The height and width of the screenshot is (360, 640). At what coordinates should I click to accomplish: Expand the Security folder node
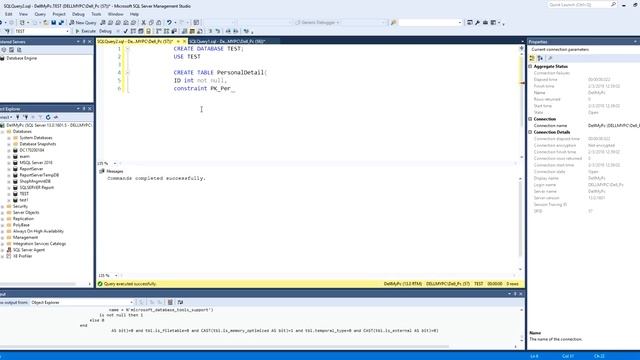2,207
